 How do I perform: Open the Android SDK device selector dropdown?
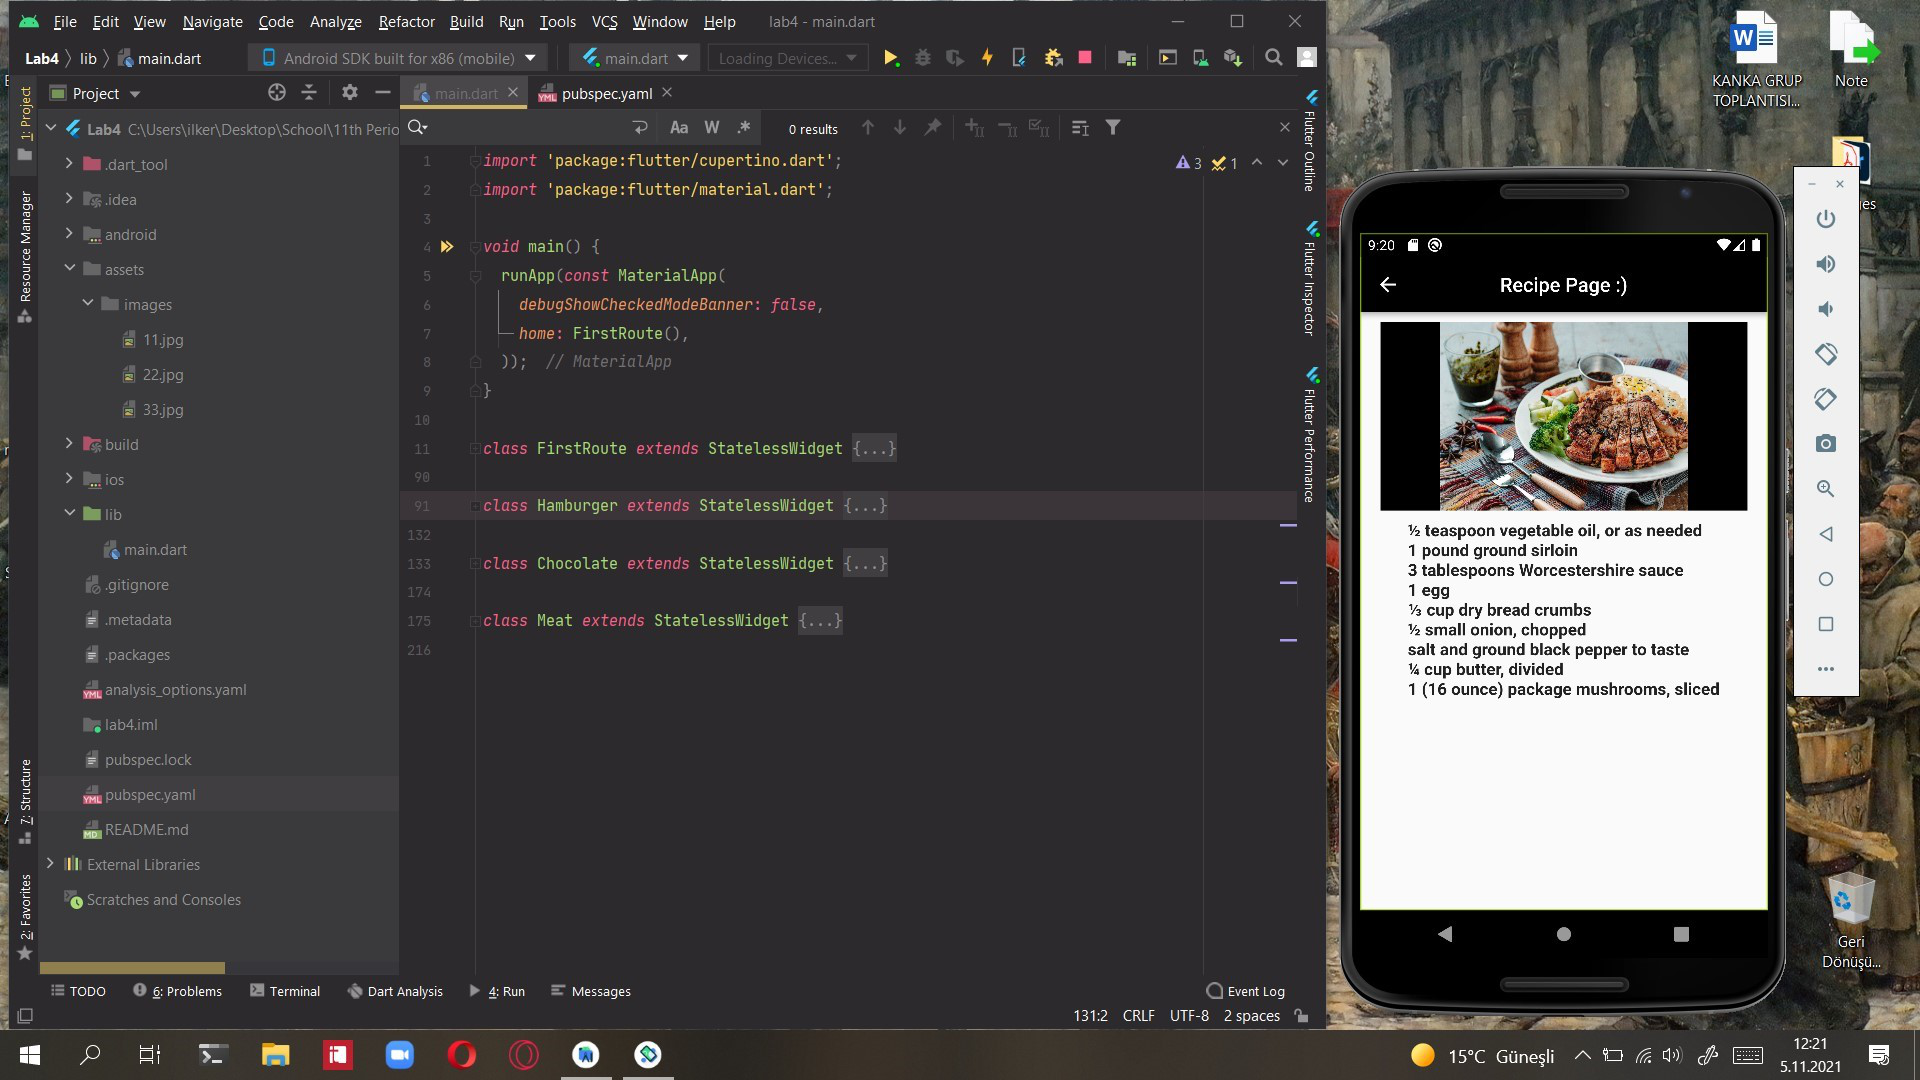399,58
